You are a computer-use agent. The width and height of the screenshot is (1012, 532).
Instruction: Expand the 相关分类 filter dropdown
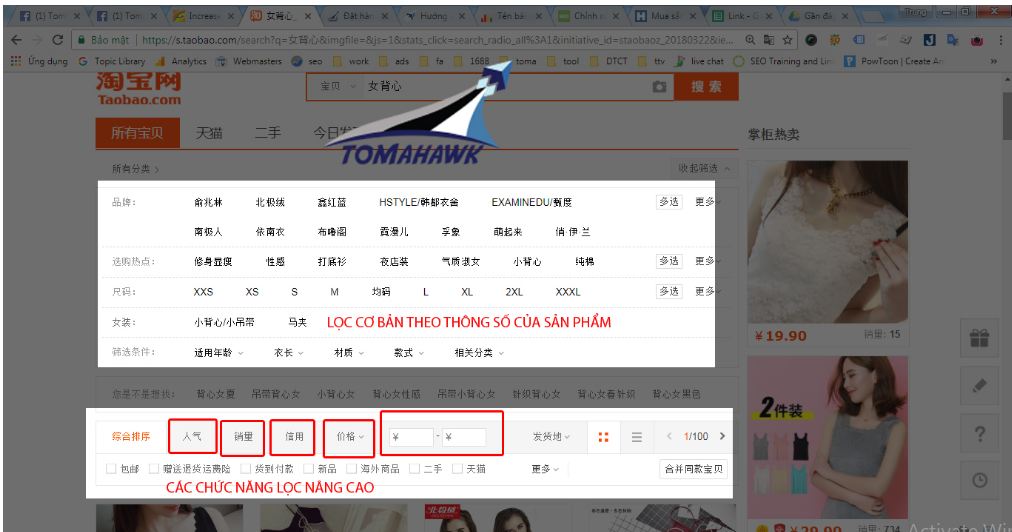point(480,353)
